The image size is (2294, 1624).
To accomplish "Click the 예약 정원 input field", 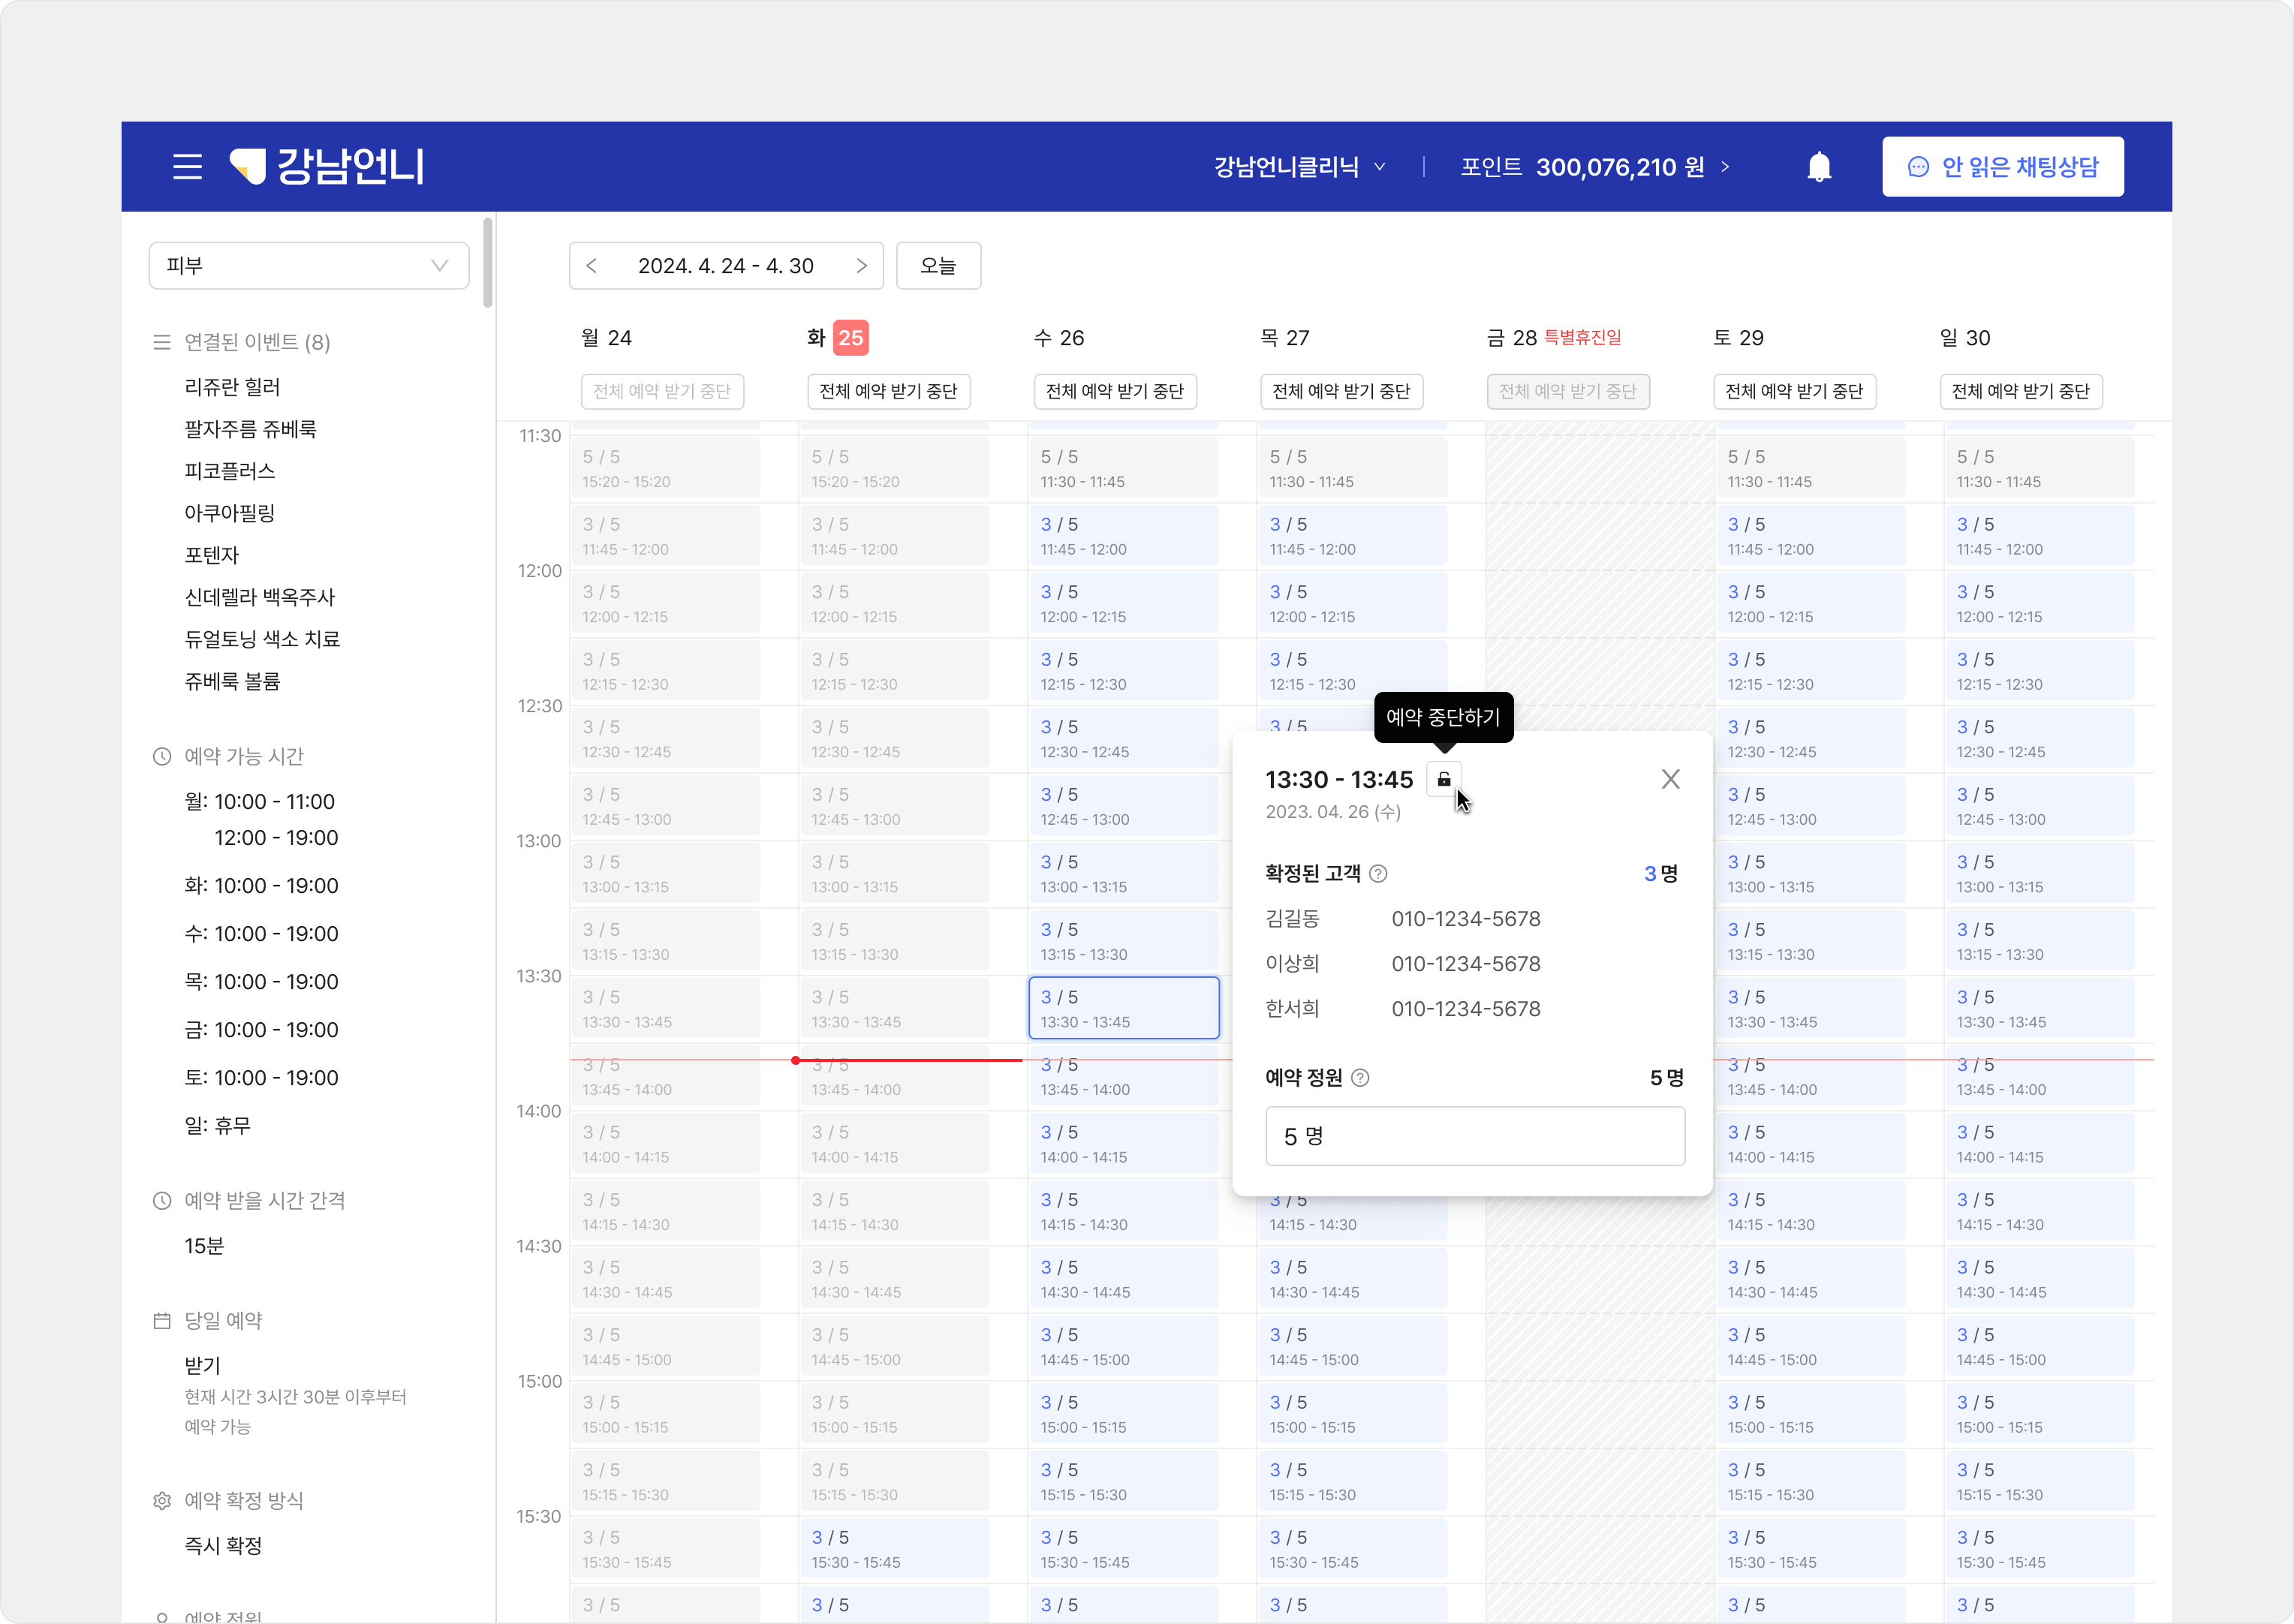I will pyautogui.click(x=1474, y=1136).
